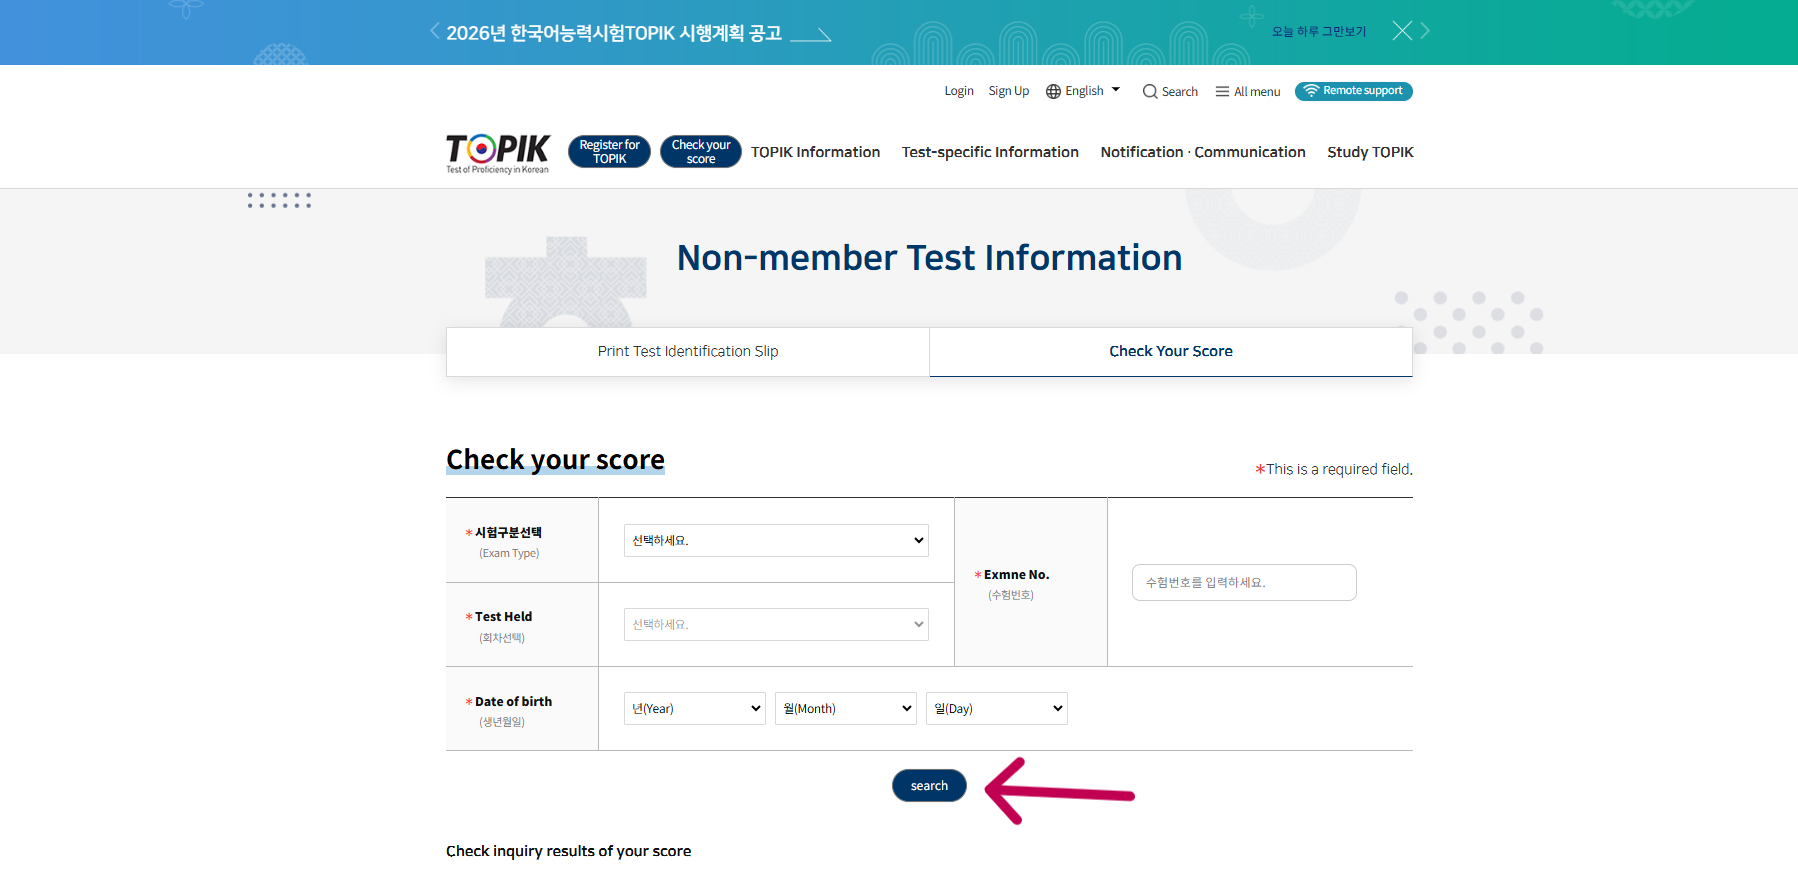Viewport: 1798px width, 887px height.
Task: Click the 'Date of birth' label
Action: [513, 701]
